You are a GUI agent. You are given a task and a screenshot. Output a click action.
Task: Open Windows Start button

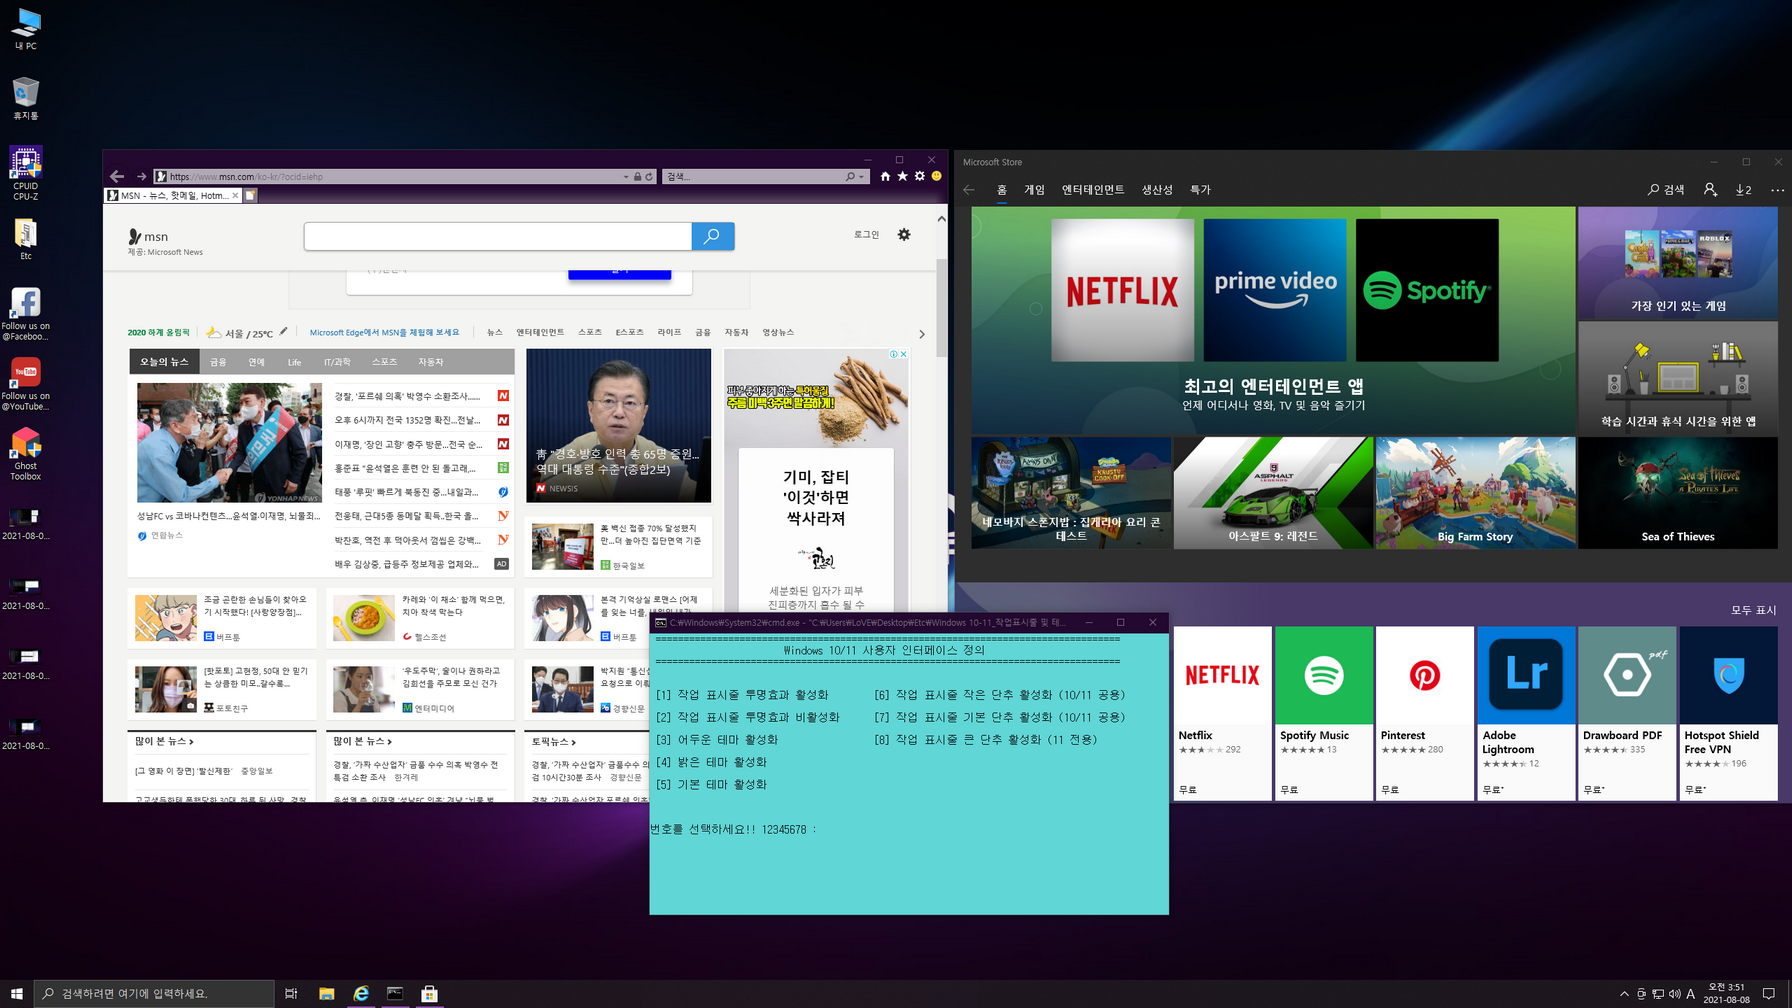pos(16,993)
